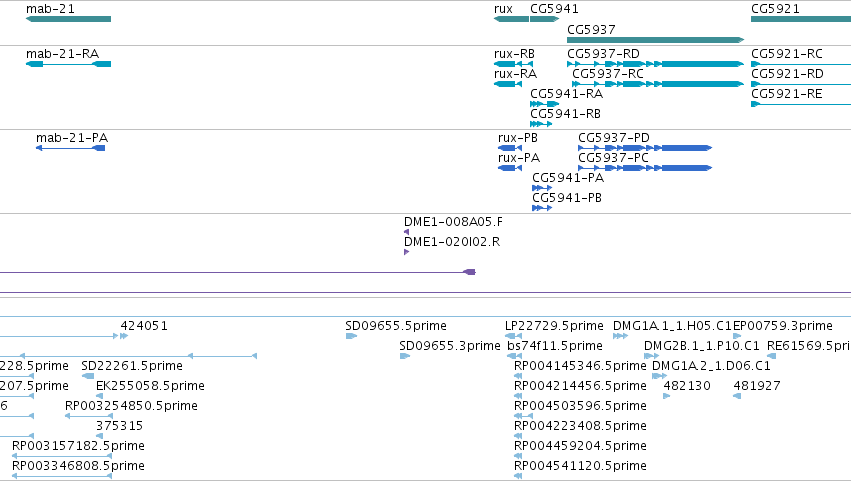Select the RP003254850.5prime EST

click(88, 416)
